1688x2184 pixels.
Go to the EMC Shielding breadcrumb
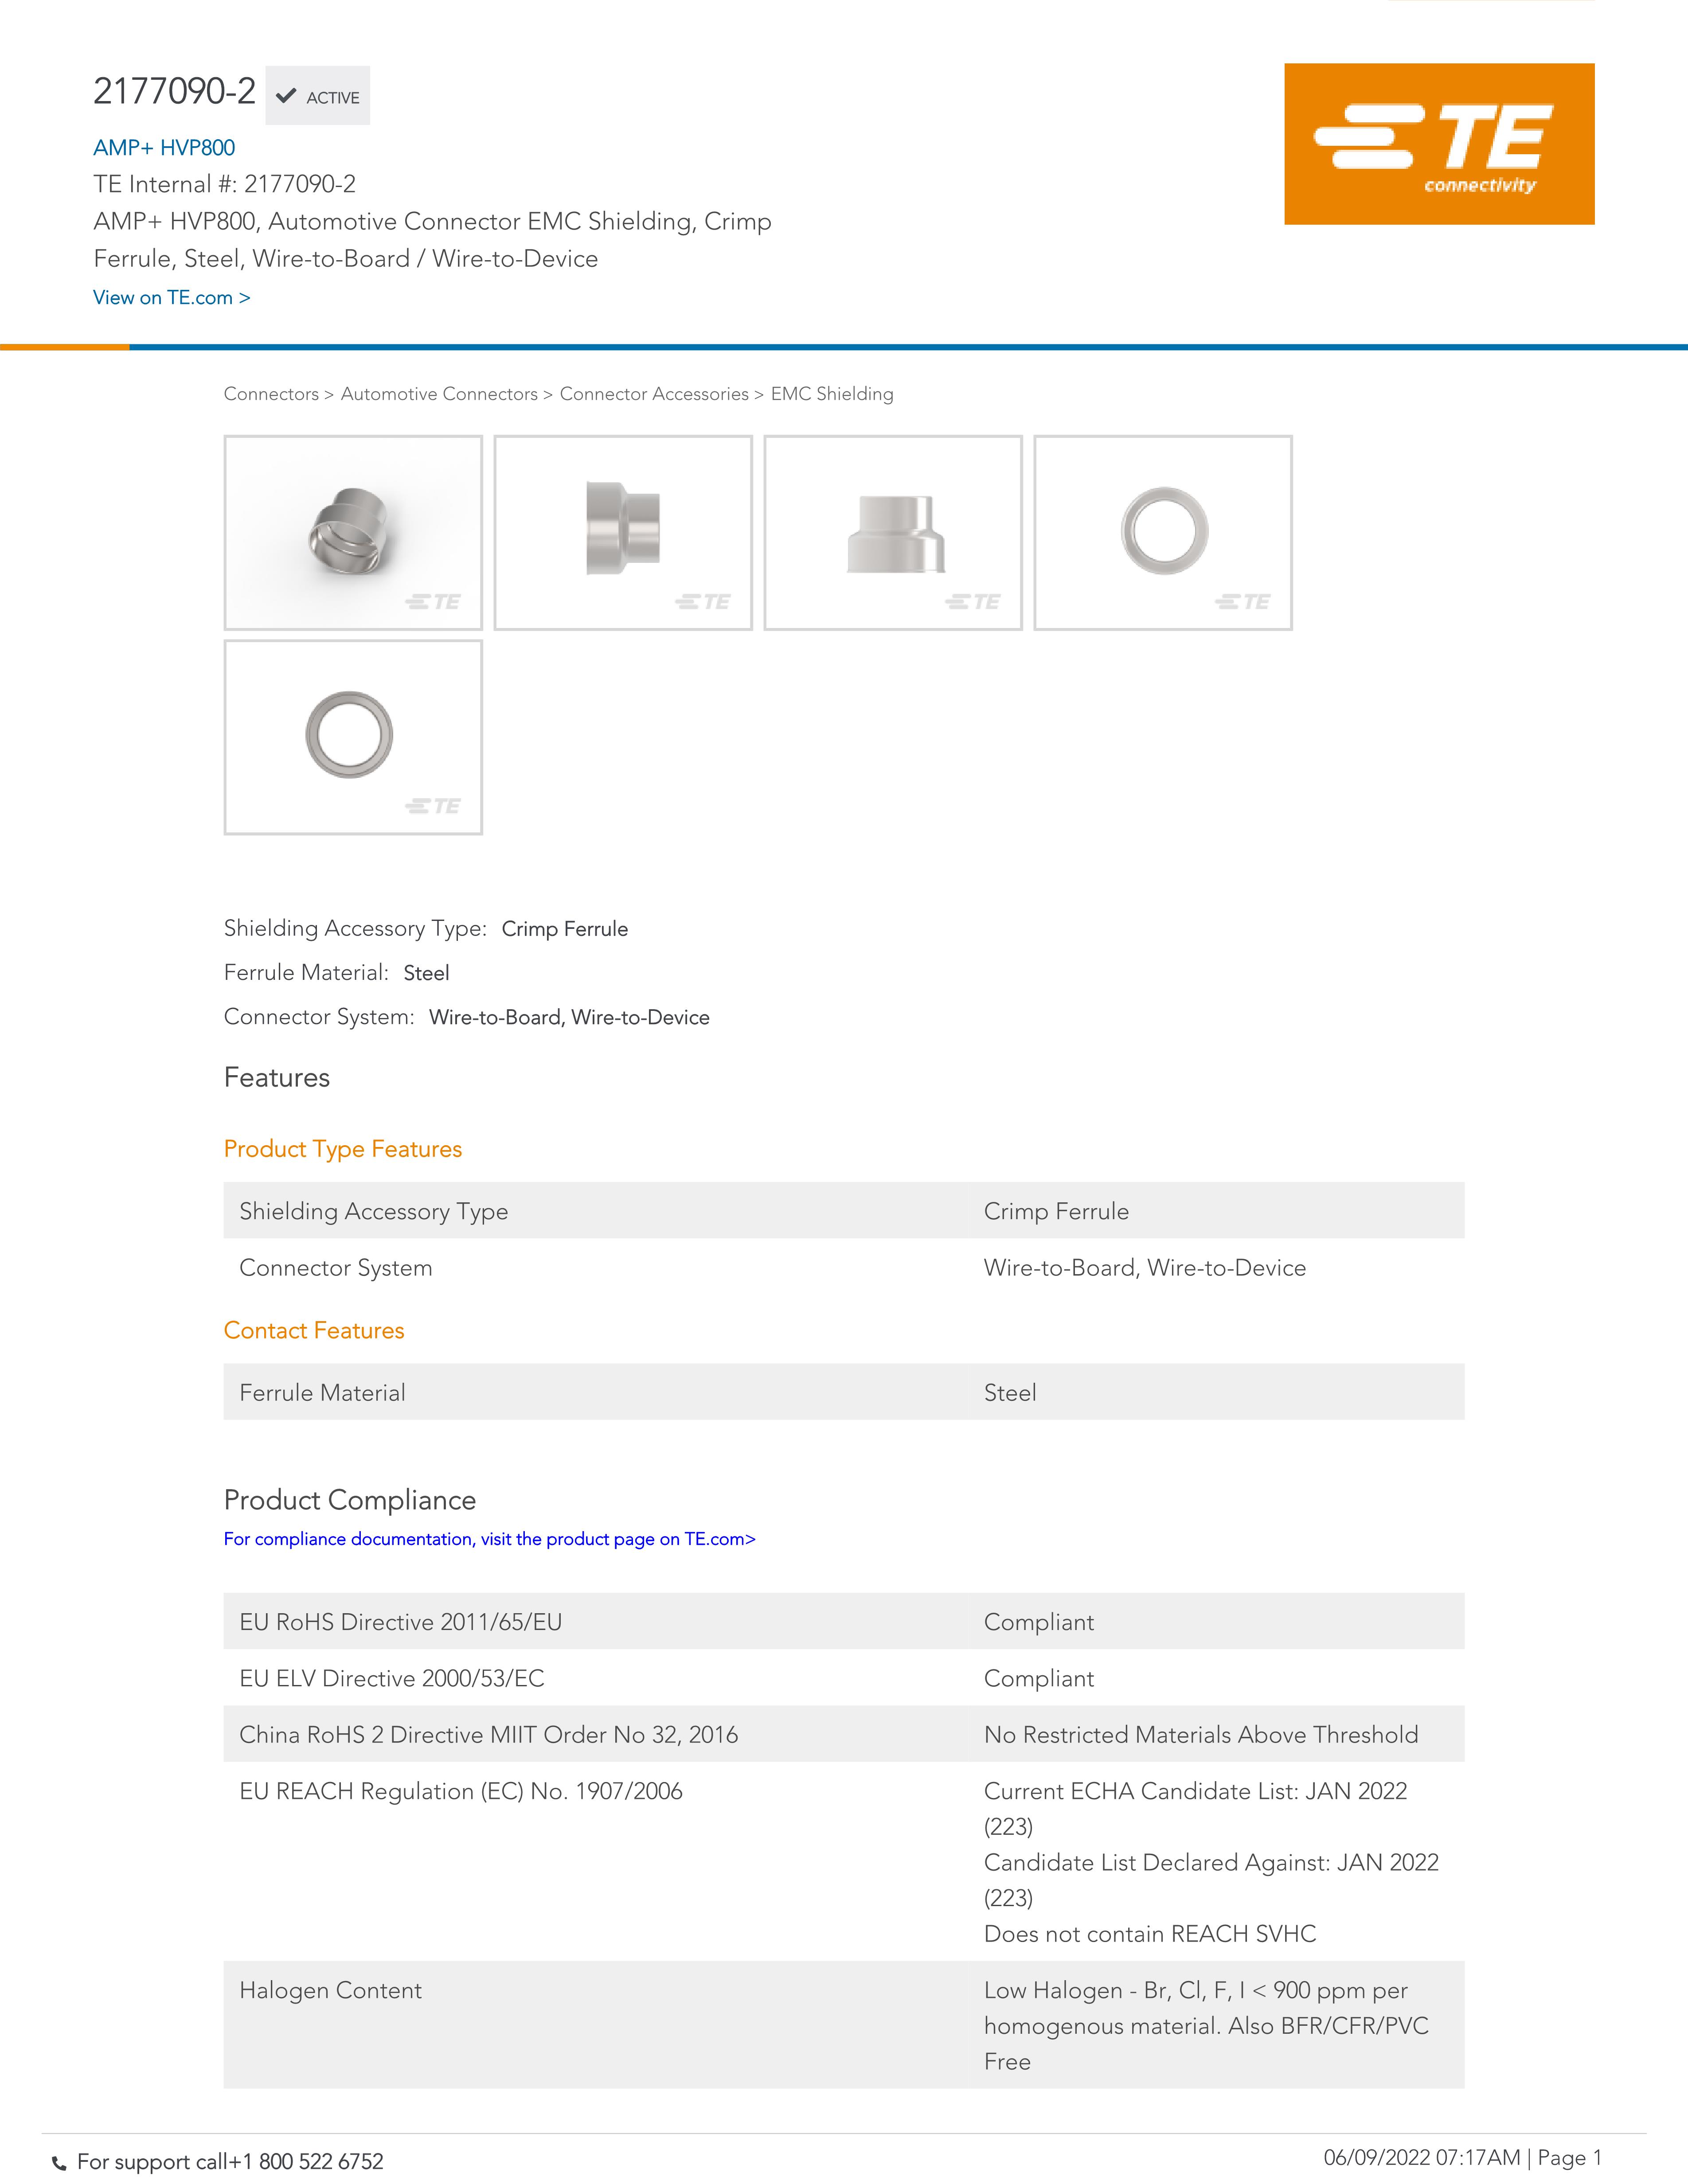(x=832, y=394)
